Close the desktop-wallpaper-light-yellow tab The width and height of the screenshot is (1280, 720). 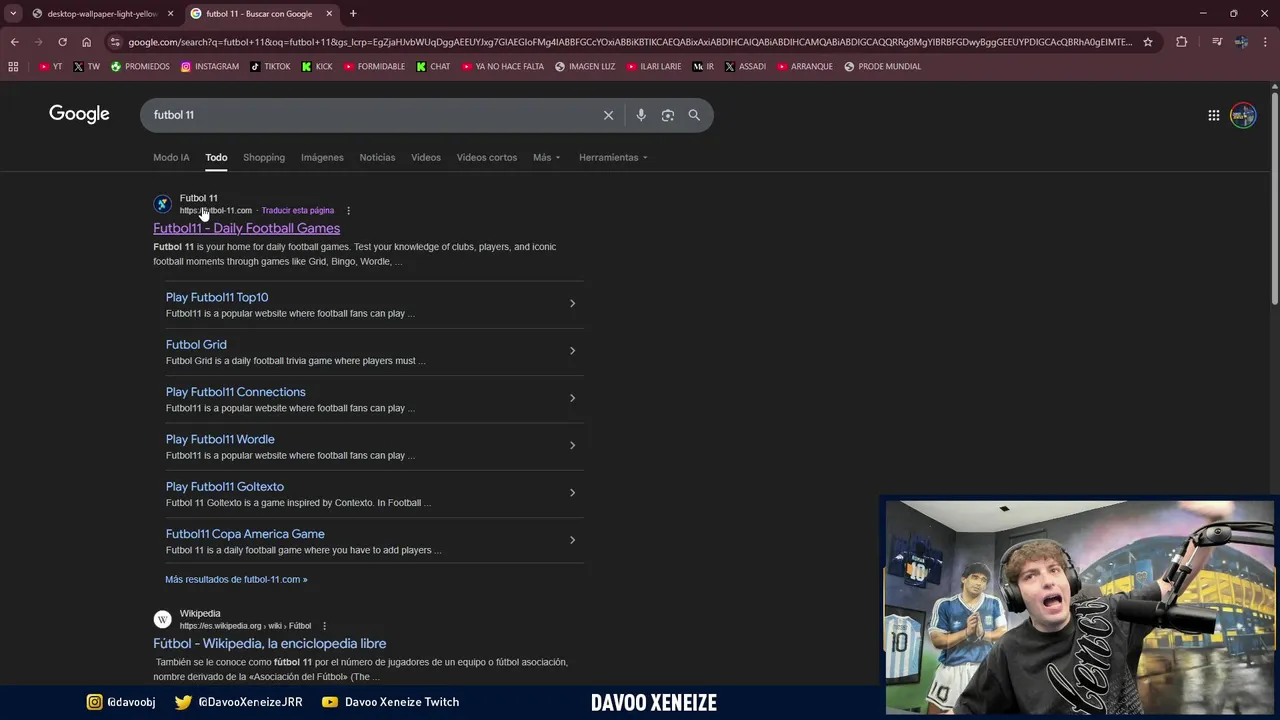(x=170, y=13)
